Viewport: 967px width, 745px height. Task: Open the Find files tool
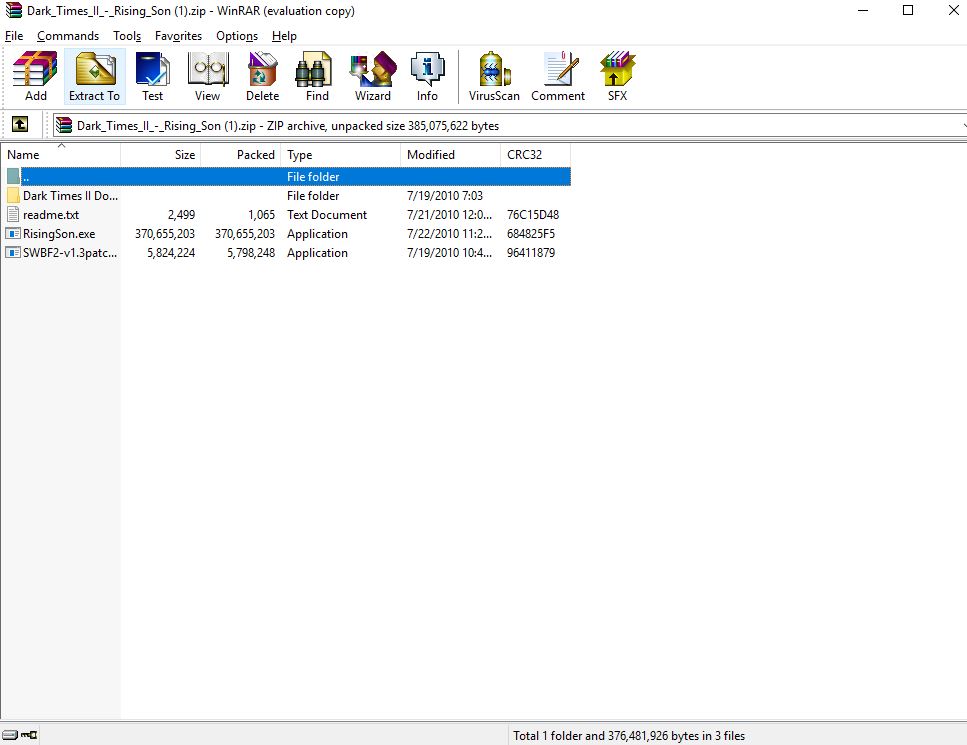pos(317,77)
